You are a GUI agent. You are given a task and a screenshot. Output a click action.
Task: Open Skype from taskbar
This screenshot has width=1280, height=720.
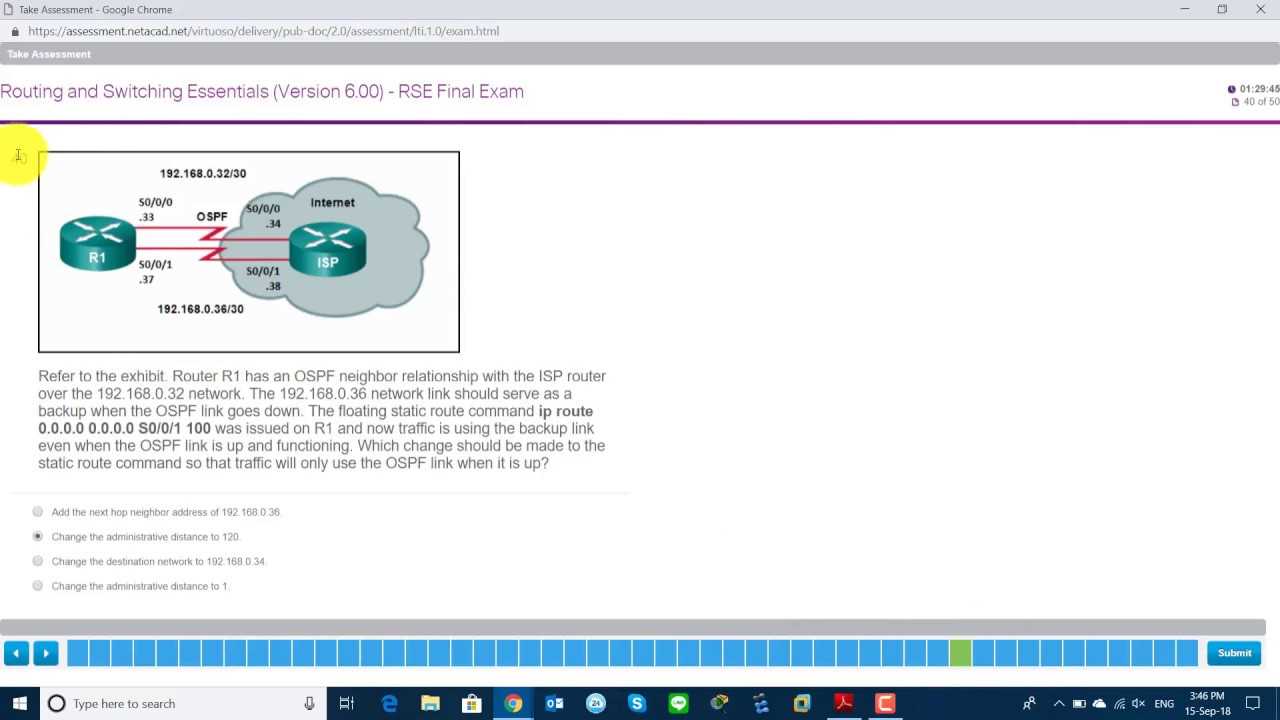(636, 703)
